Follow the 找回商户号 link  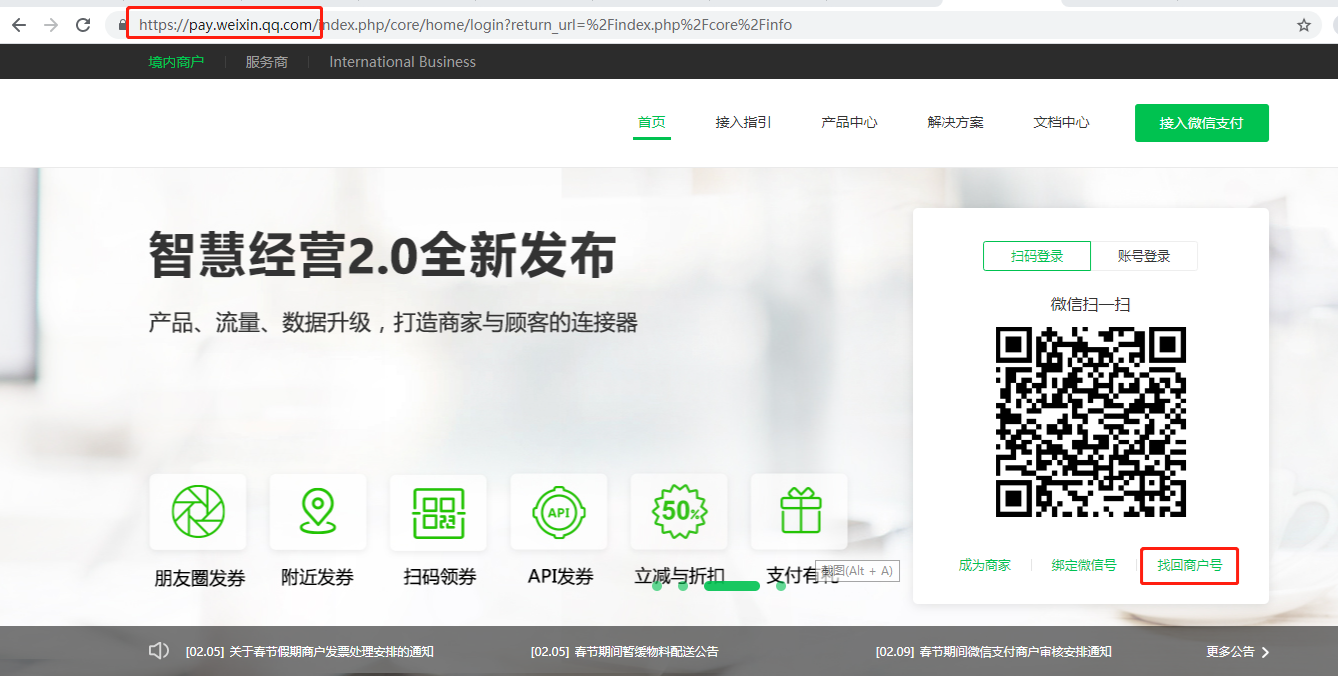1190,565
